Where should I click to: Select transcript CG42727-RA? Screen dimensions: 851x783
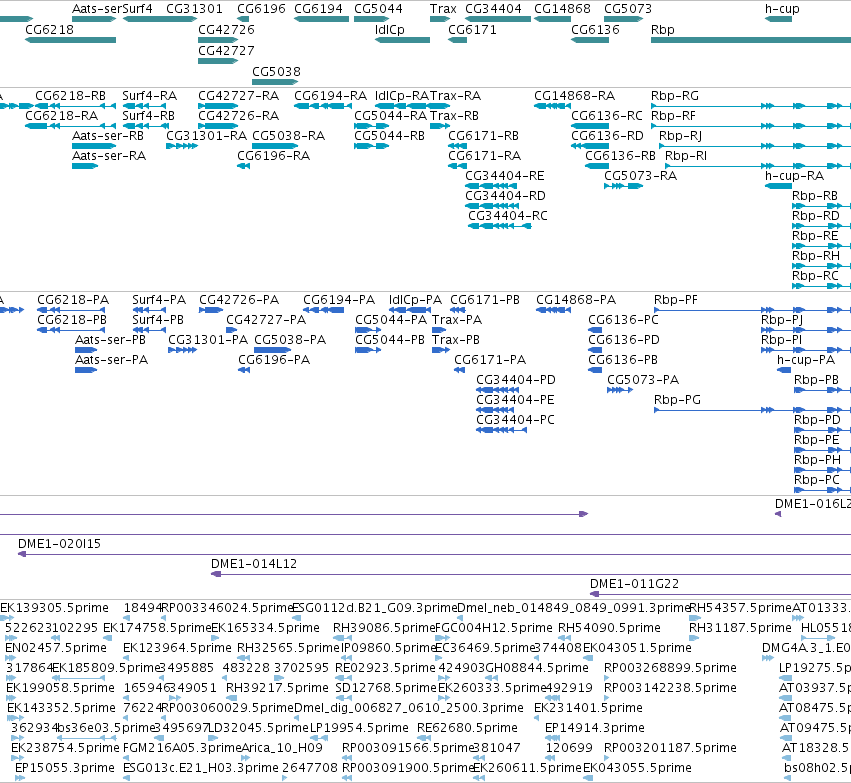(218, 106)
